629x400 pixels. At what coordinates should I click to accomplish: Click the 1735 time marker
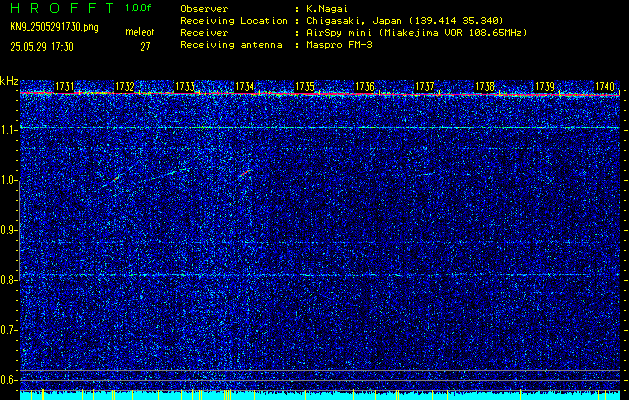(304, 87)
